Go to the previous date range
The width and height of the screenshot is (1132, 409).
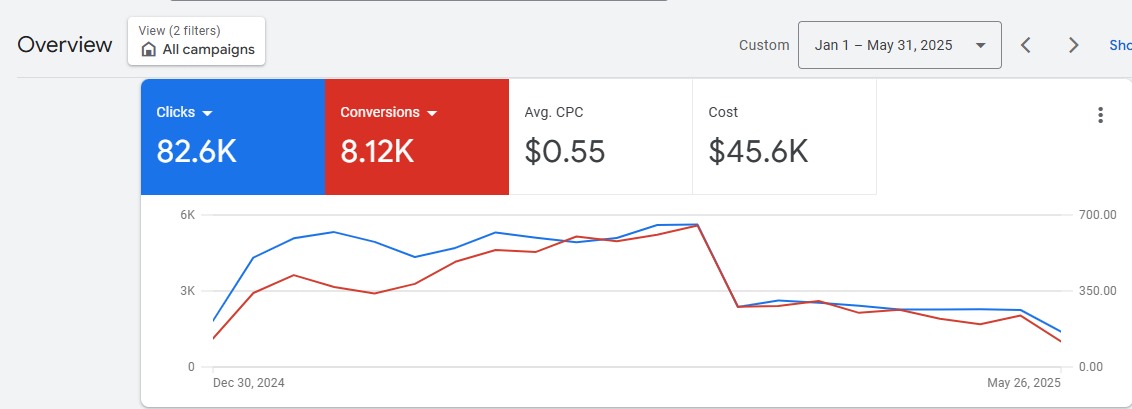(1025, 45)
